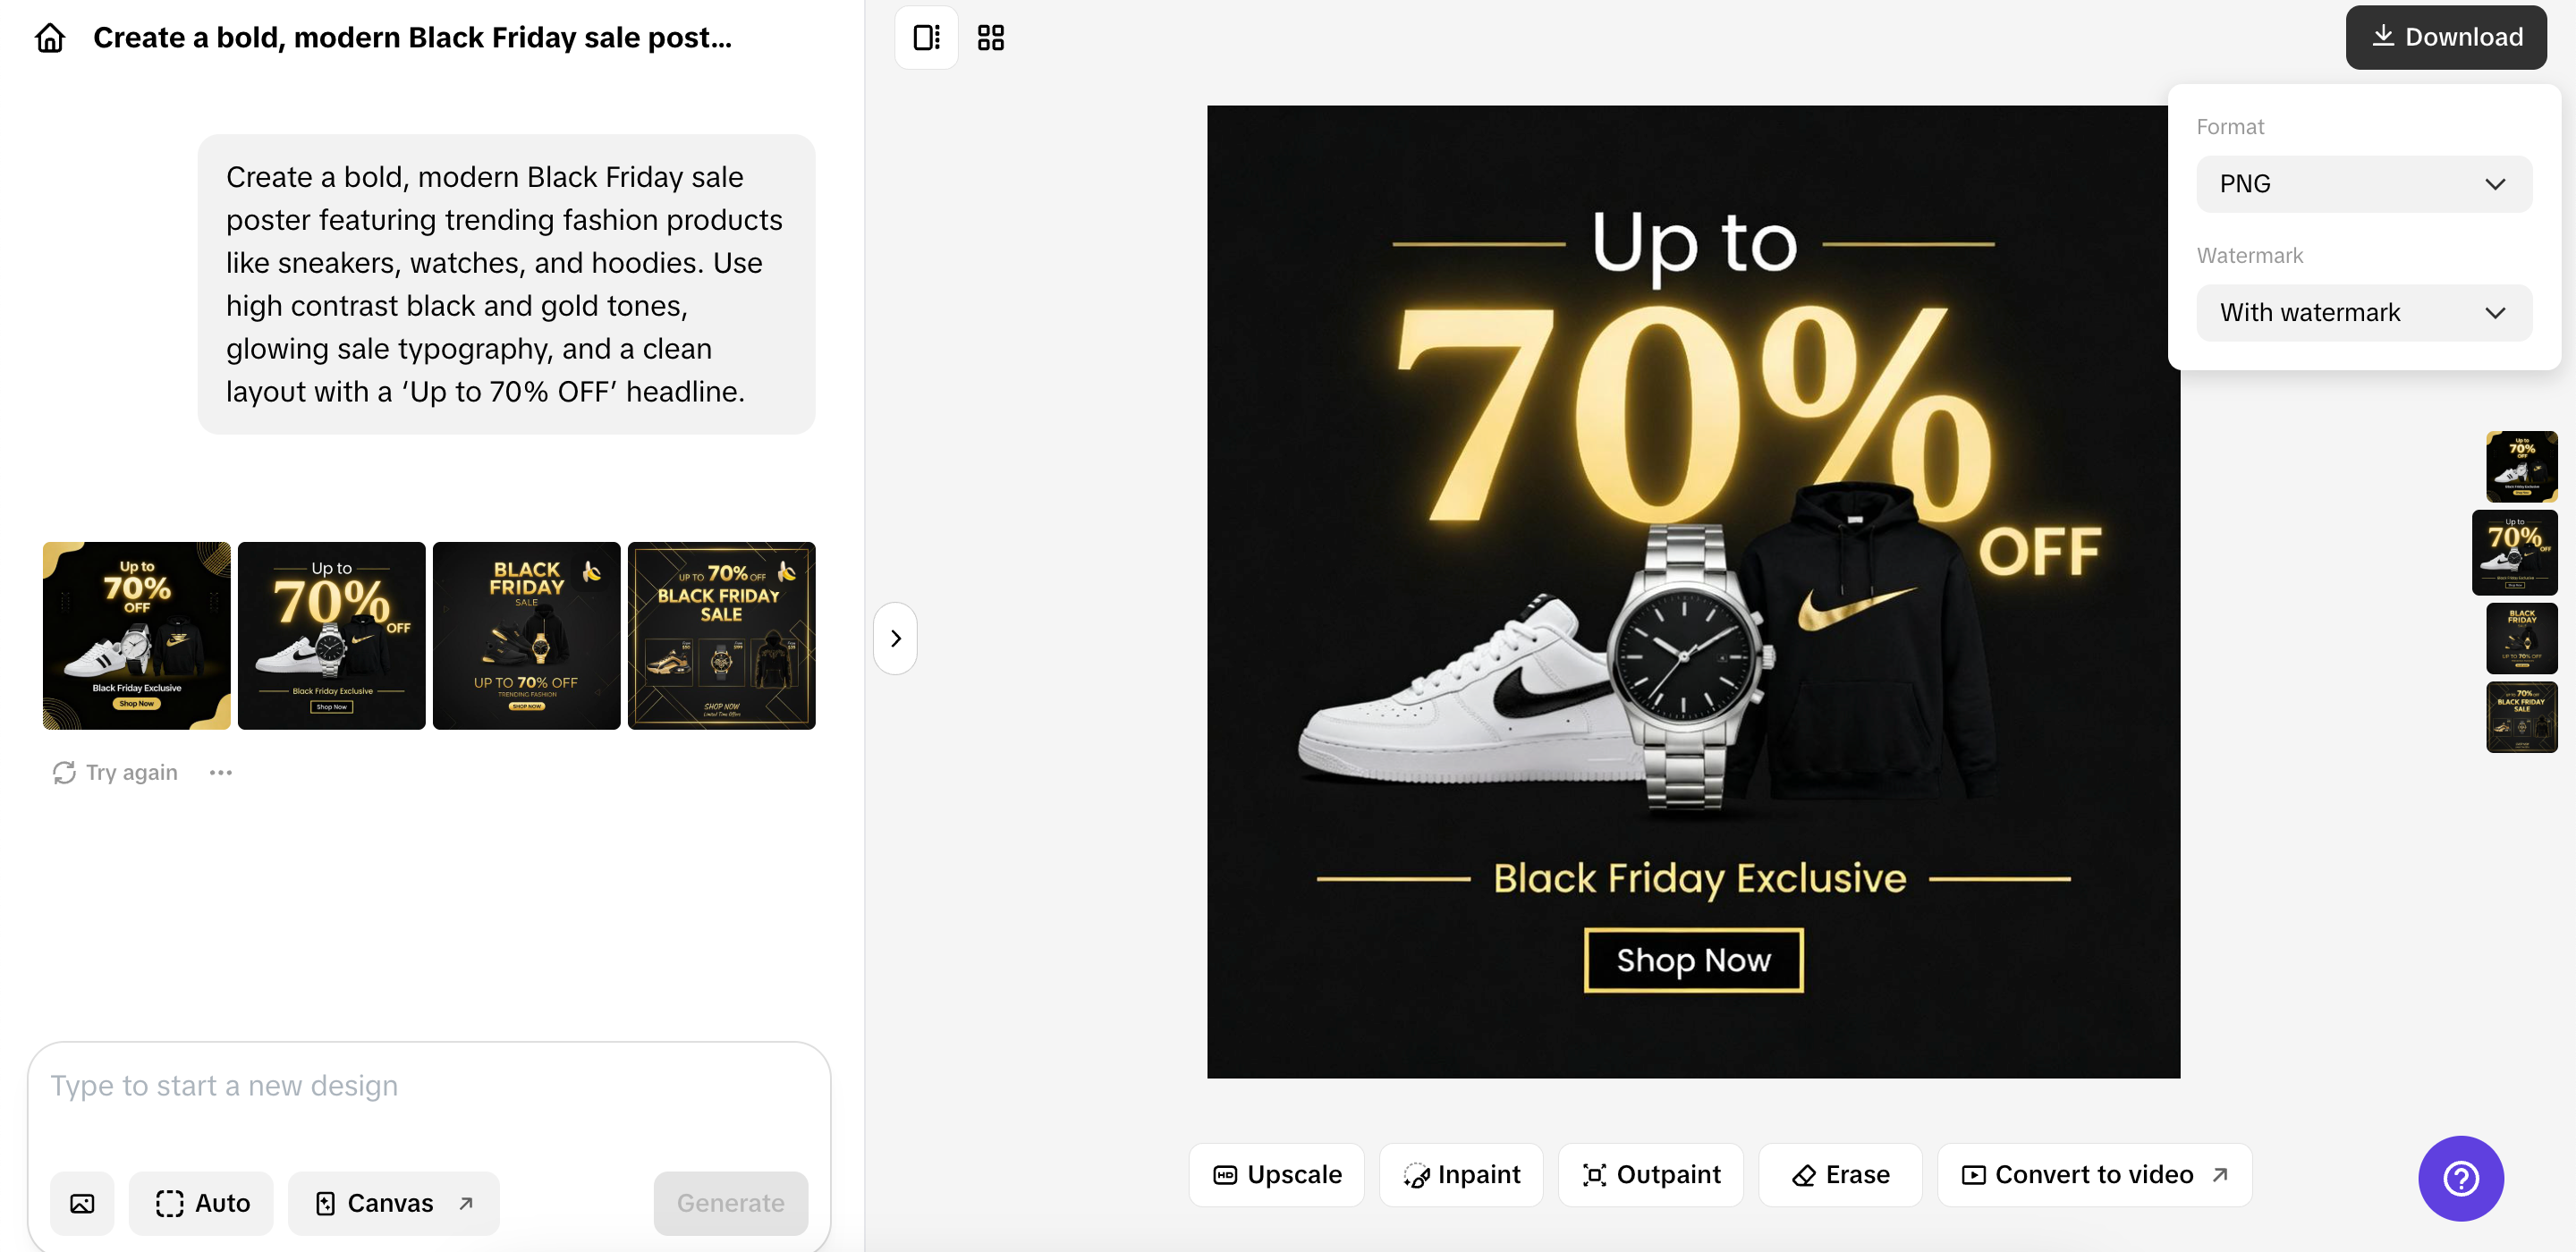Expand the panel with the chevron arrow

(x=895, y=638)
